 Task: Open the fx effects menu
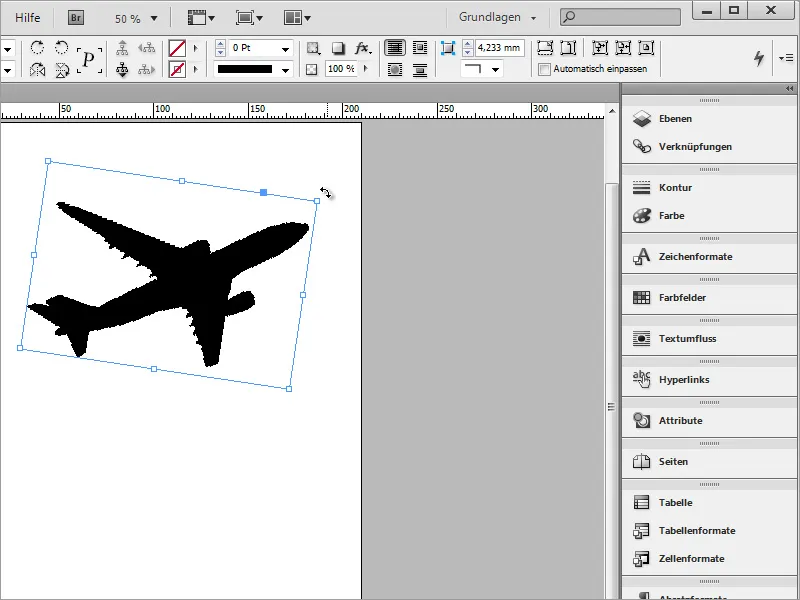pyautogui.click(x=363, y=48)
